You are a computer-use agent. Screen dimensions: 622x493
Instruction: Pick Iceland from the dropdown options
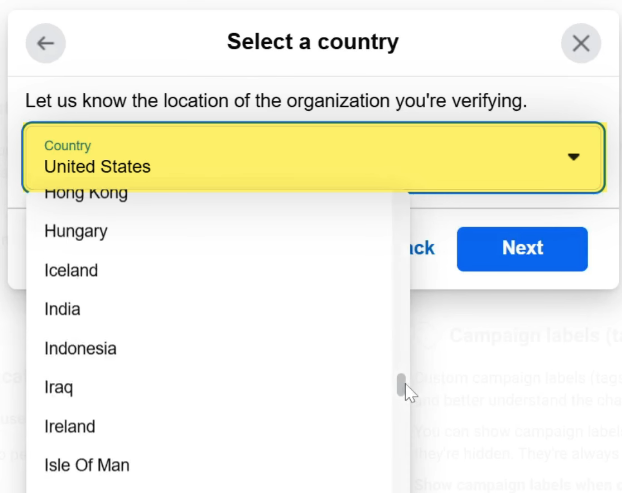coord(71,270)
